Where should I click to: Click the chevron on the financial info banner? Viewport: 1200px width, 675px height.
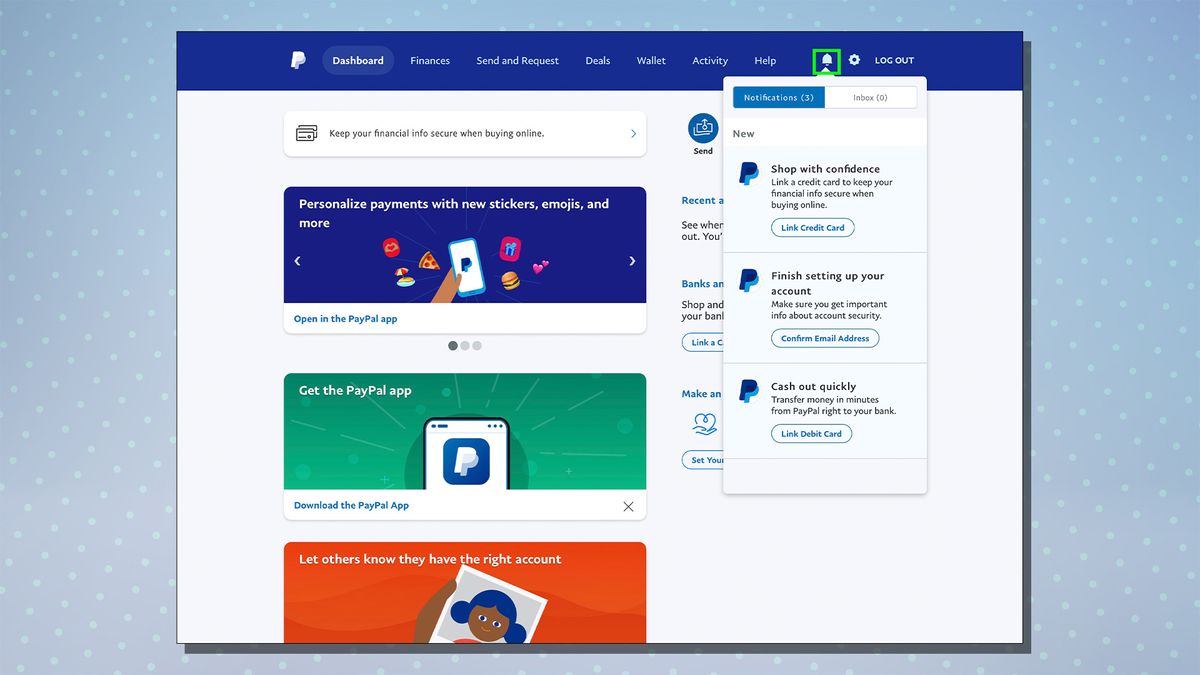(632, 133)
